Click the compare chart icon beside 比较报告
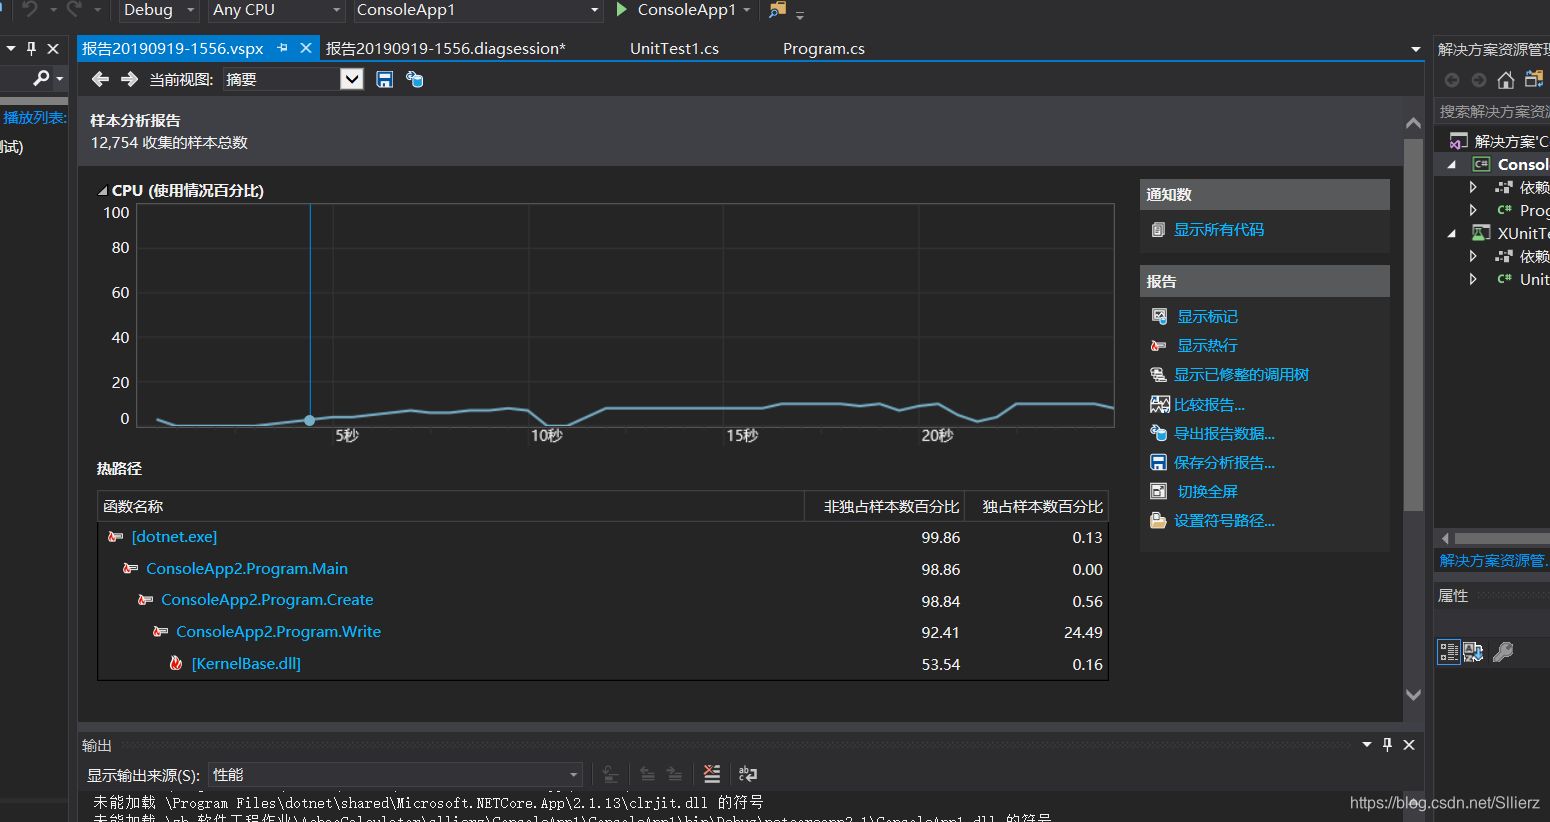The width and height of the screenshot is (1550, 822). (1159, 404)
